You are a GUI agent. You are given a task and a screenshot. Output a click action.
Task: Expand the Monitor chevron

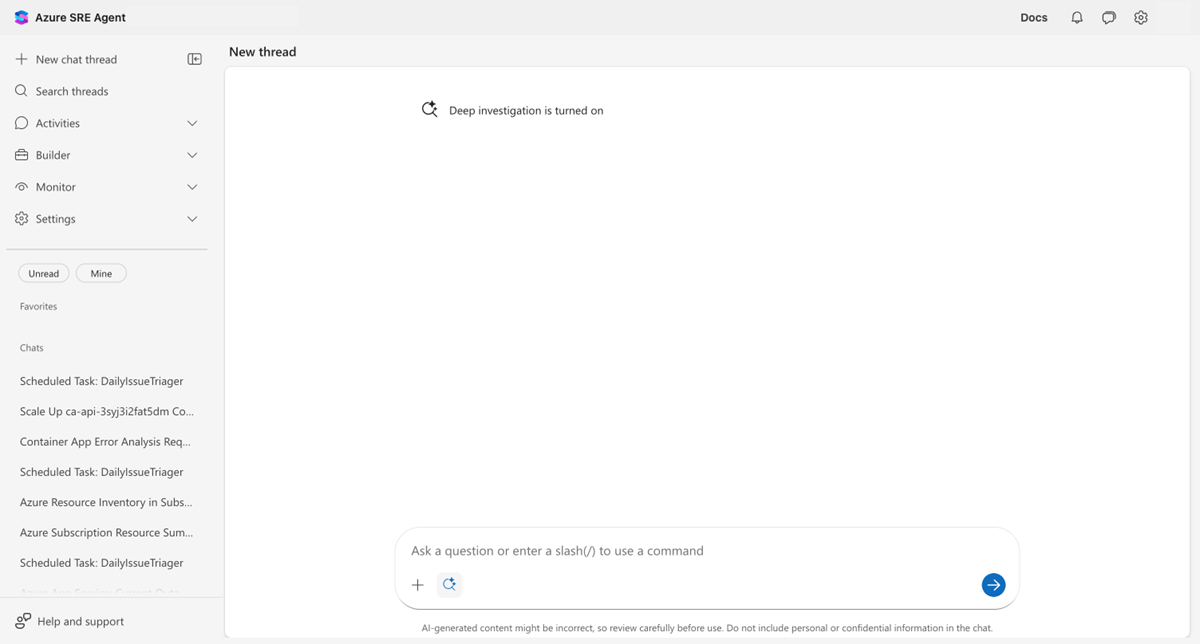tap(192, 187)
